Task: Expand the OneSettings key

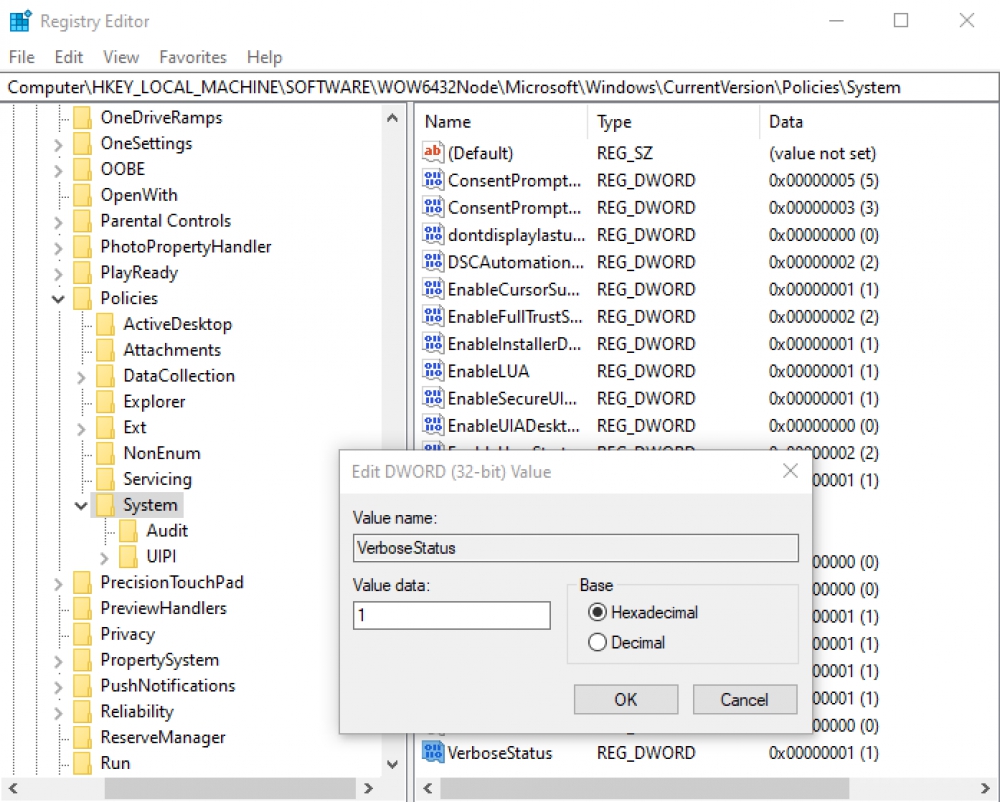Action: [x=59, y=145]
